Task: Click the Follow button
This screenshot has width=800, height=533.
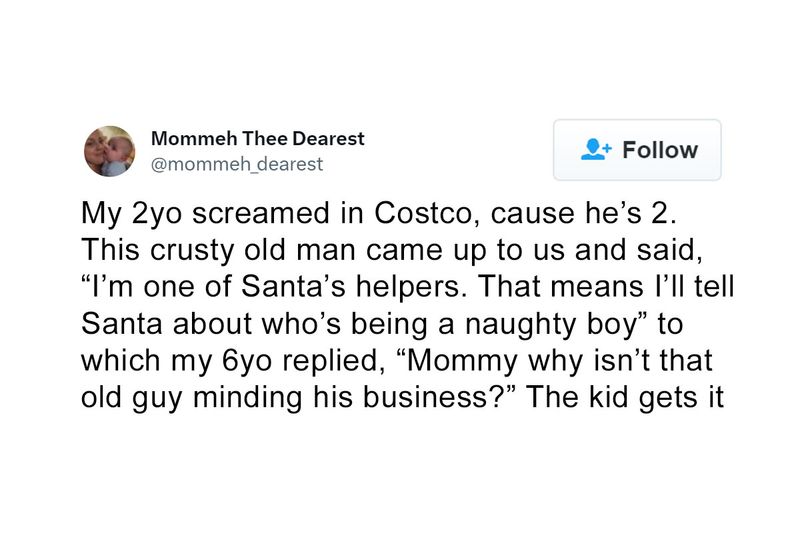Action: click(x=637, y=150)
